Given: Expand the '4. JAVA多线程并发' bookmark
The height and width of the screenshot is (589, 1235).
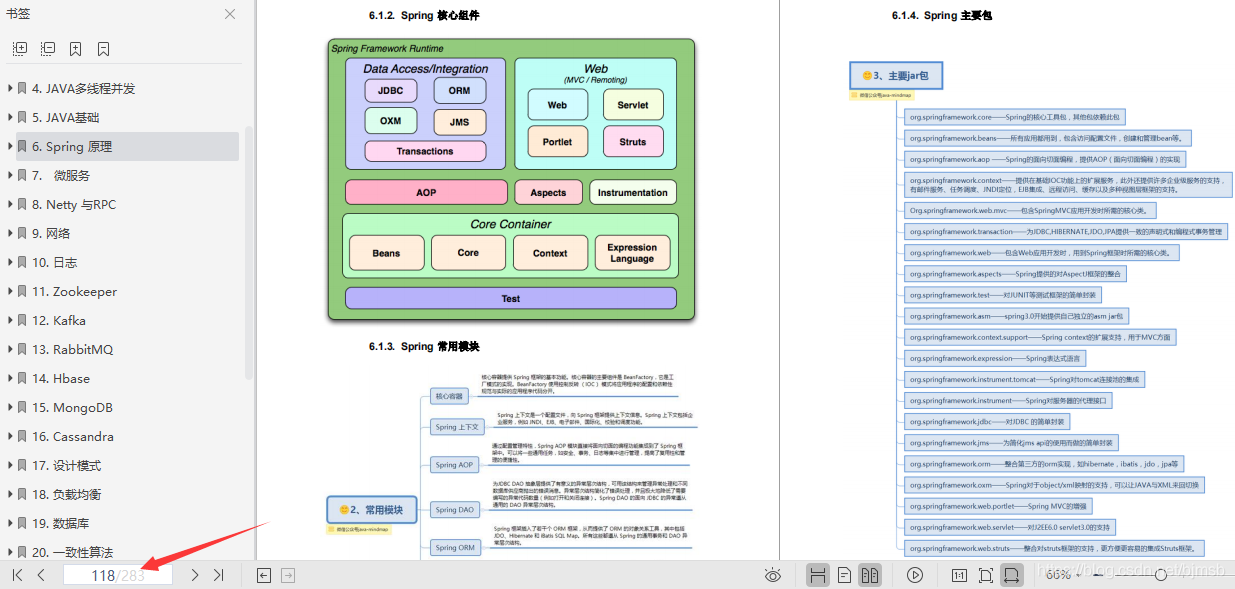Looking at the screenshot, I should tap(10, 88).
